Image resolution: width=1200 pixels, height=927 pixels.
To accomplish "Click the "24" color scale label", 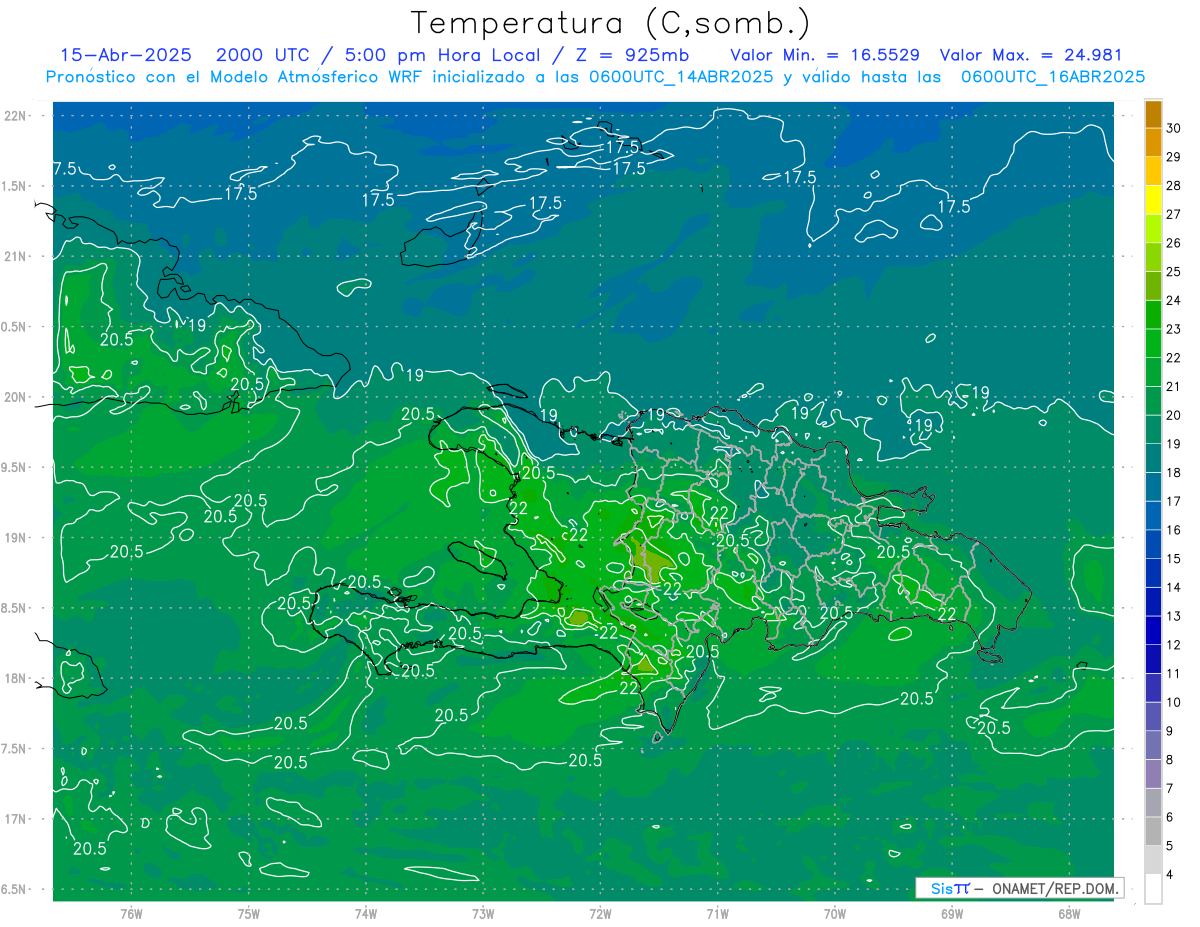I will coord(1173,300).
